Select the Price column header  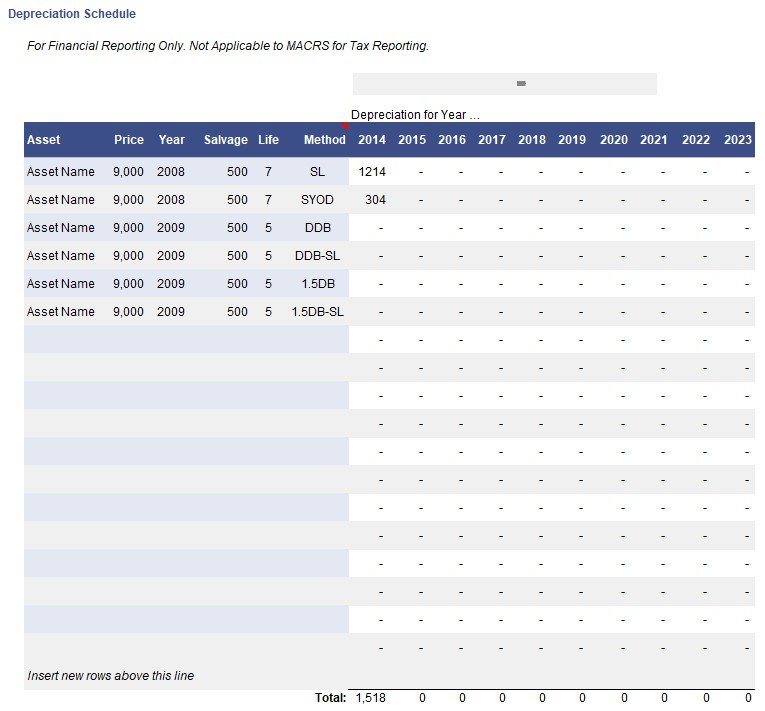pos(129,140)
